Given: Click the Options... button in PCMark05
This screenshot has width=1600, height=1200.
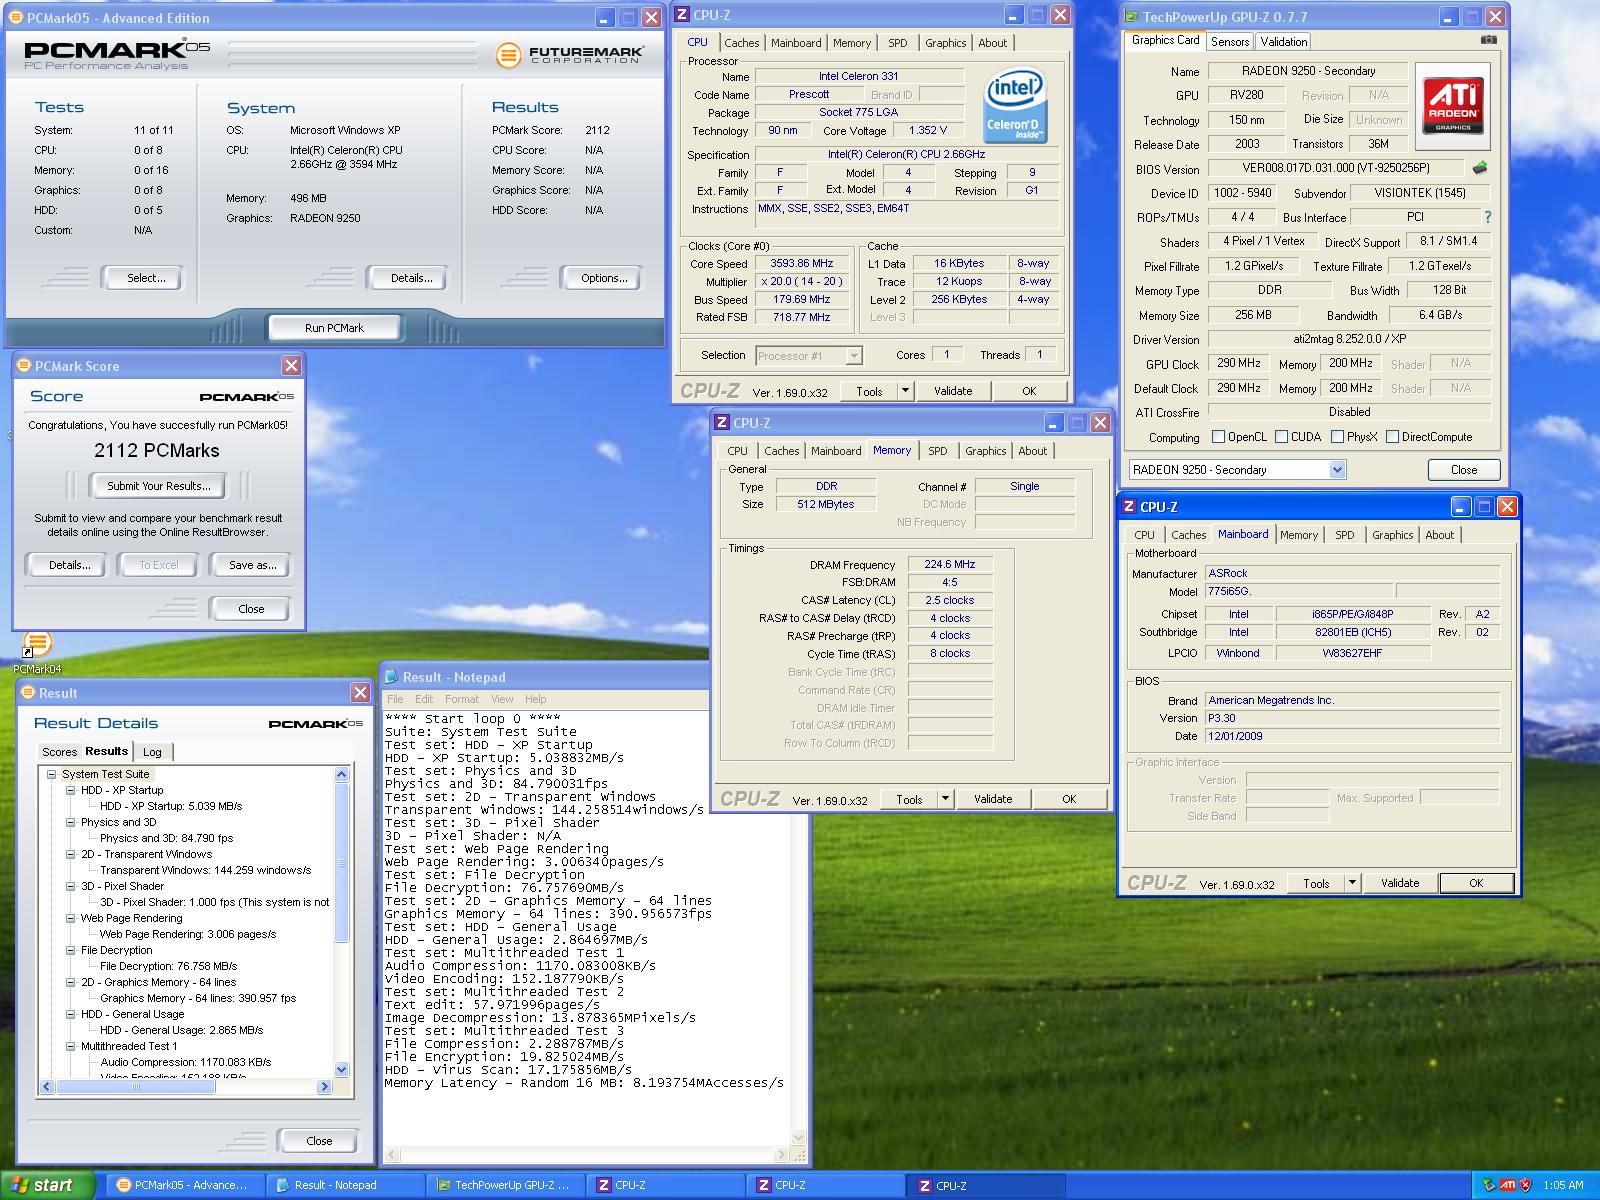Looking at the screenshot, I should click(x=604, y=278).
